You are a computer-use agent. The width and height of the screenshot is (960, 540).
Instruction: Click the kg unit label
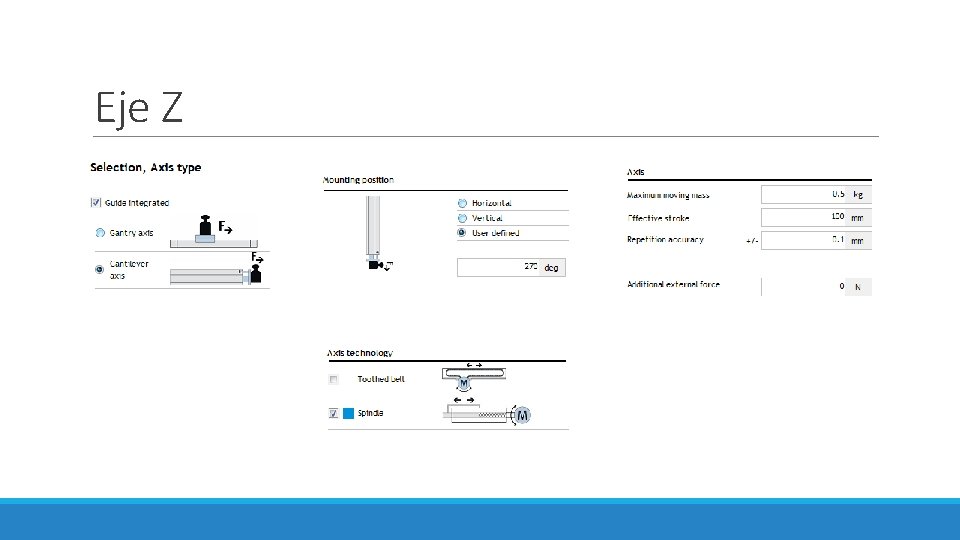(x=858, y=195)
